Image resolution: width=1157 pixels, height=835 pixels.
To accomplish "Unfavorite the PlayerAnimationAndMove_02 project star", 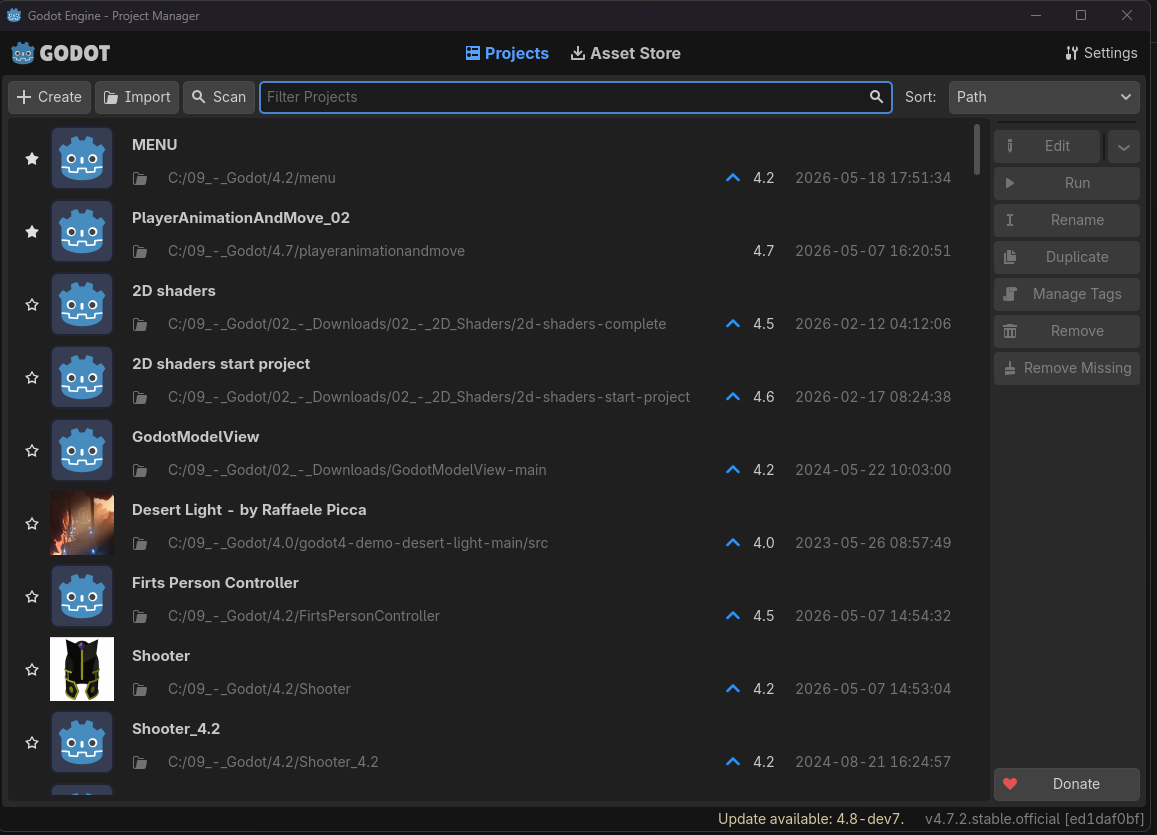I will [32, 232].
